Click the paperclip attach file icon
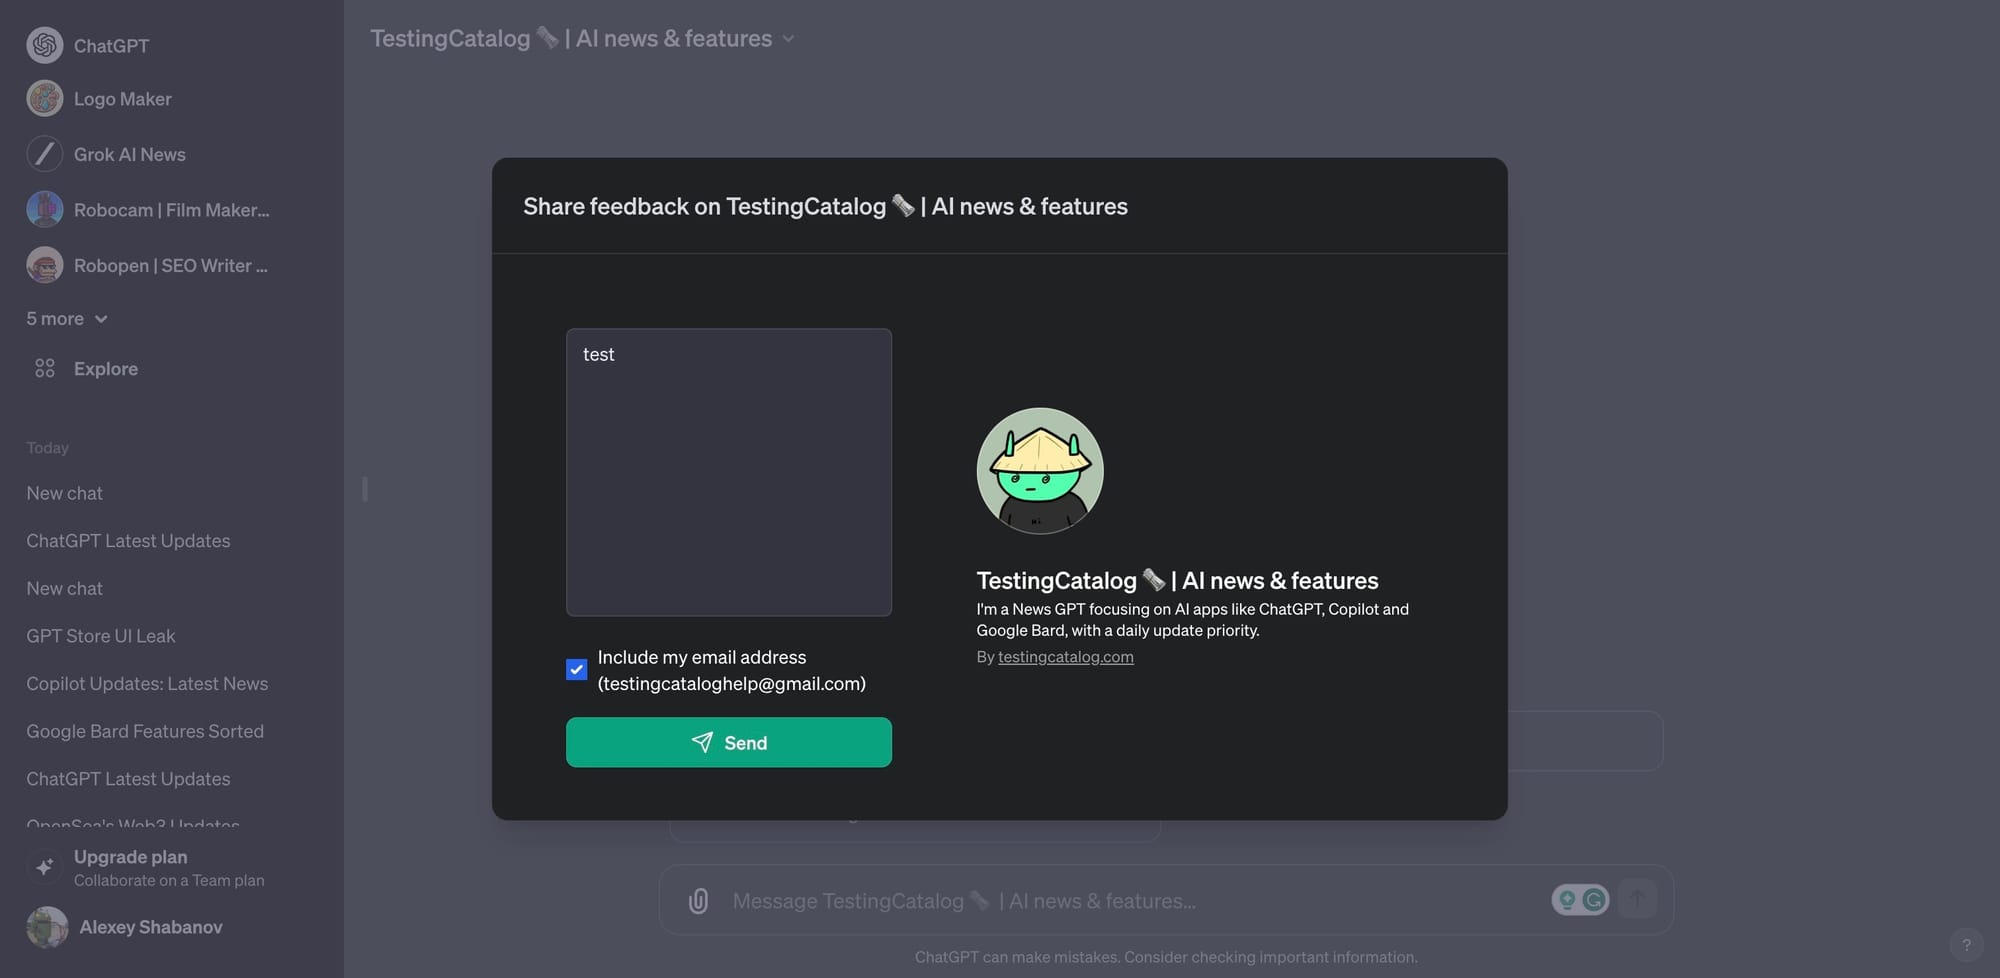 click(698, 901)
